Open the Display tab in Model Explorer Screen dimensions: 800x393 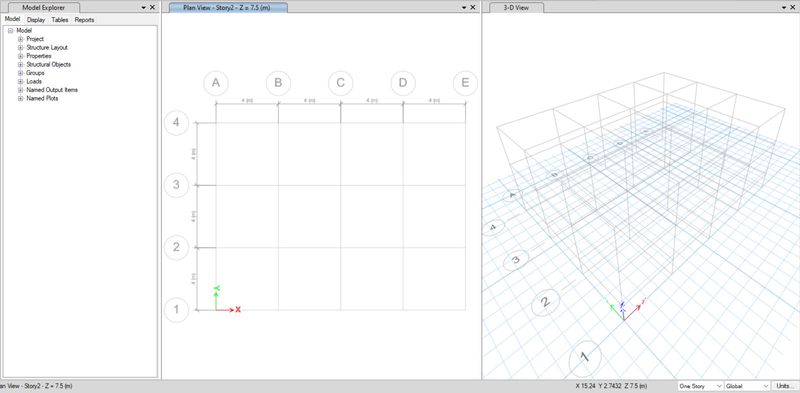pos(36,20)
